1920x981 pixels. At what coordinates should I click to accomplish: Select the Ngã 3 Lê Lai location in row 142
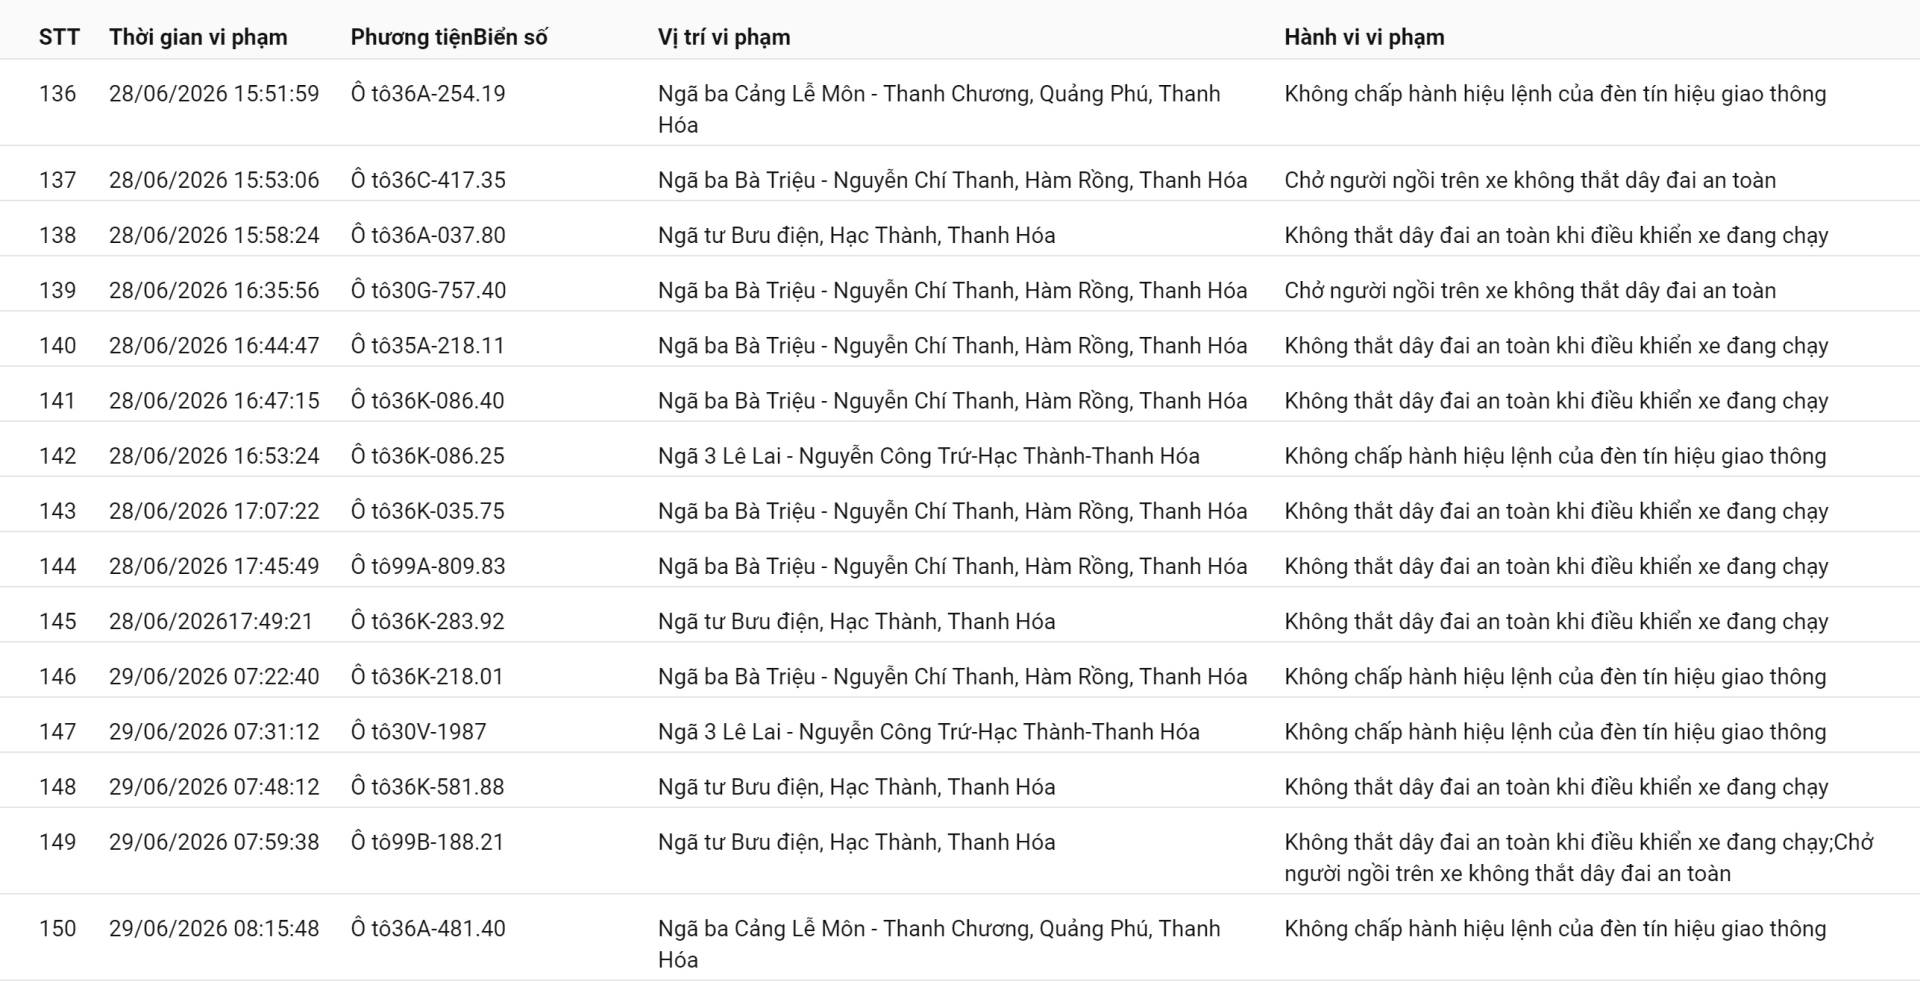[928, 456]
